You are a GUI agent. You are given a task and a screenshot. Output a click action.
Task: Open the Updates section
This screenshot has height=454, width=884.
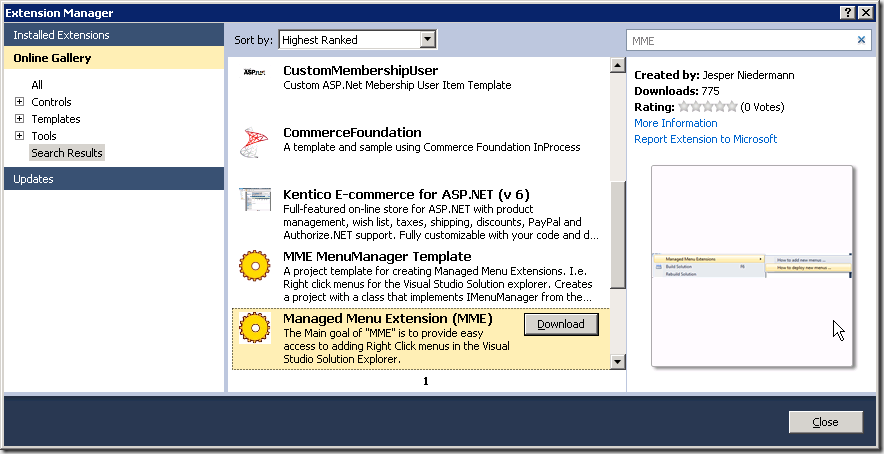click(114, 179)
